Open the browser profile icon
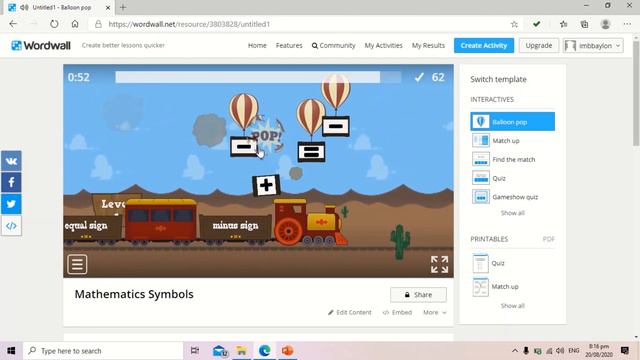This screenshot has width=640, height=360. [x=605, y=24]
